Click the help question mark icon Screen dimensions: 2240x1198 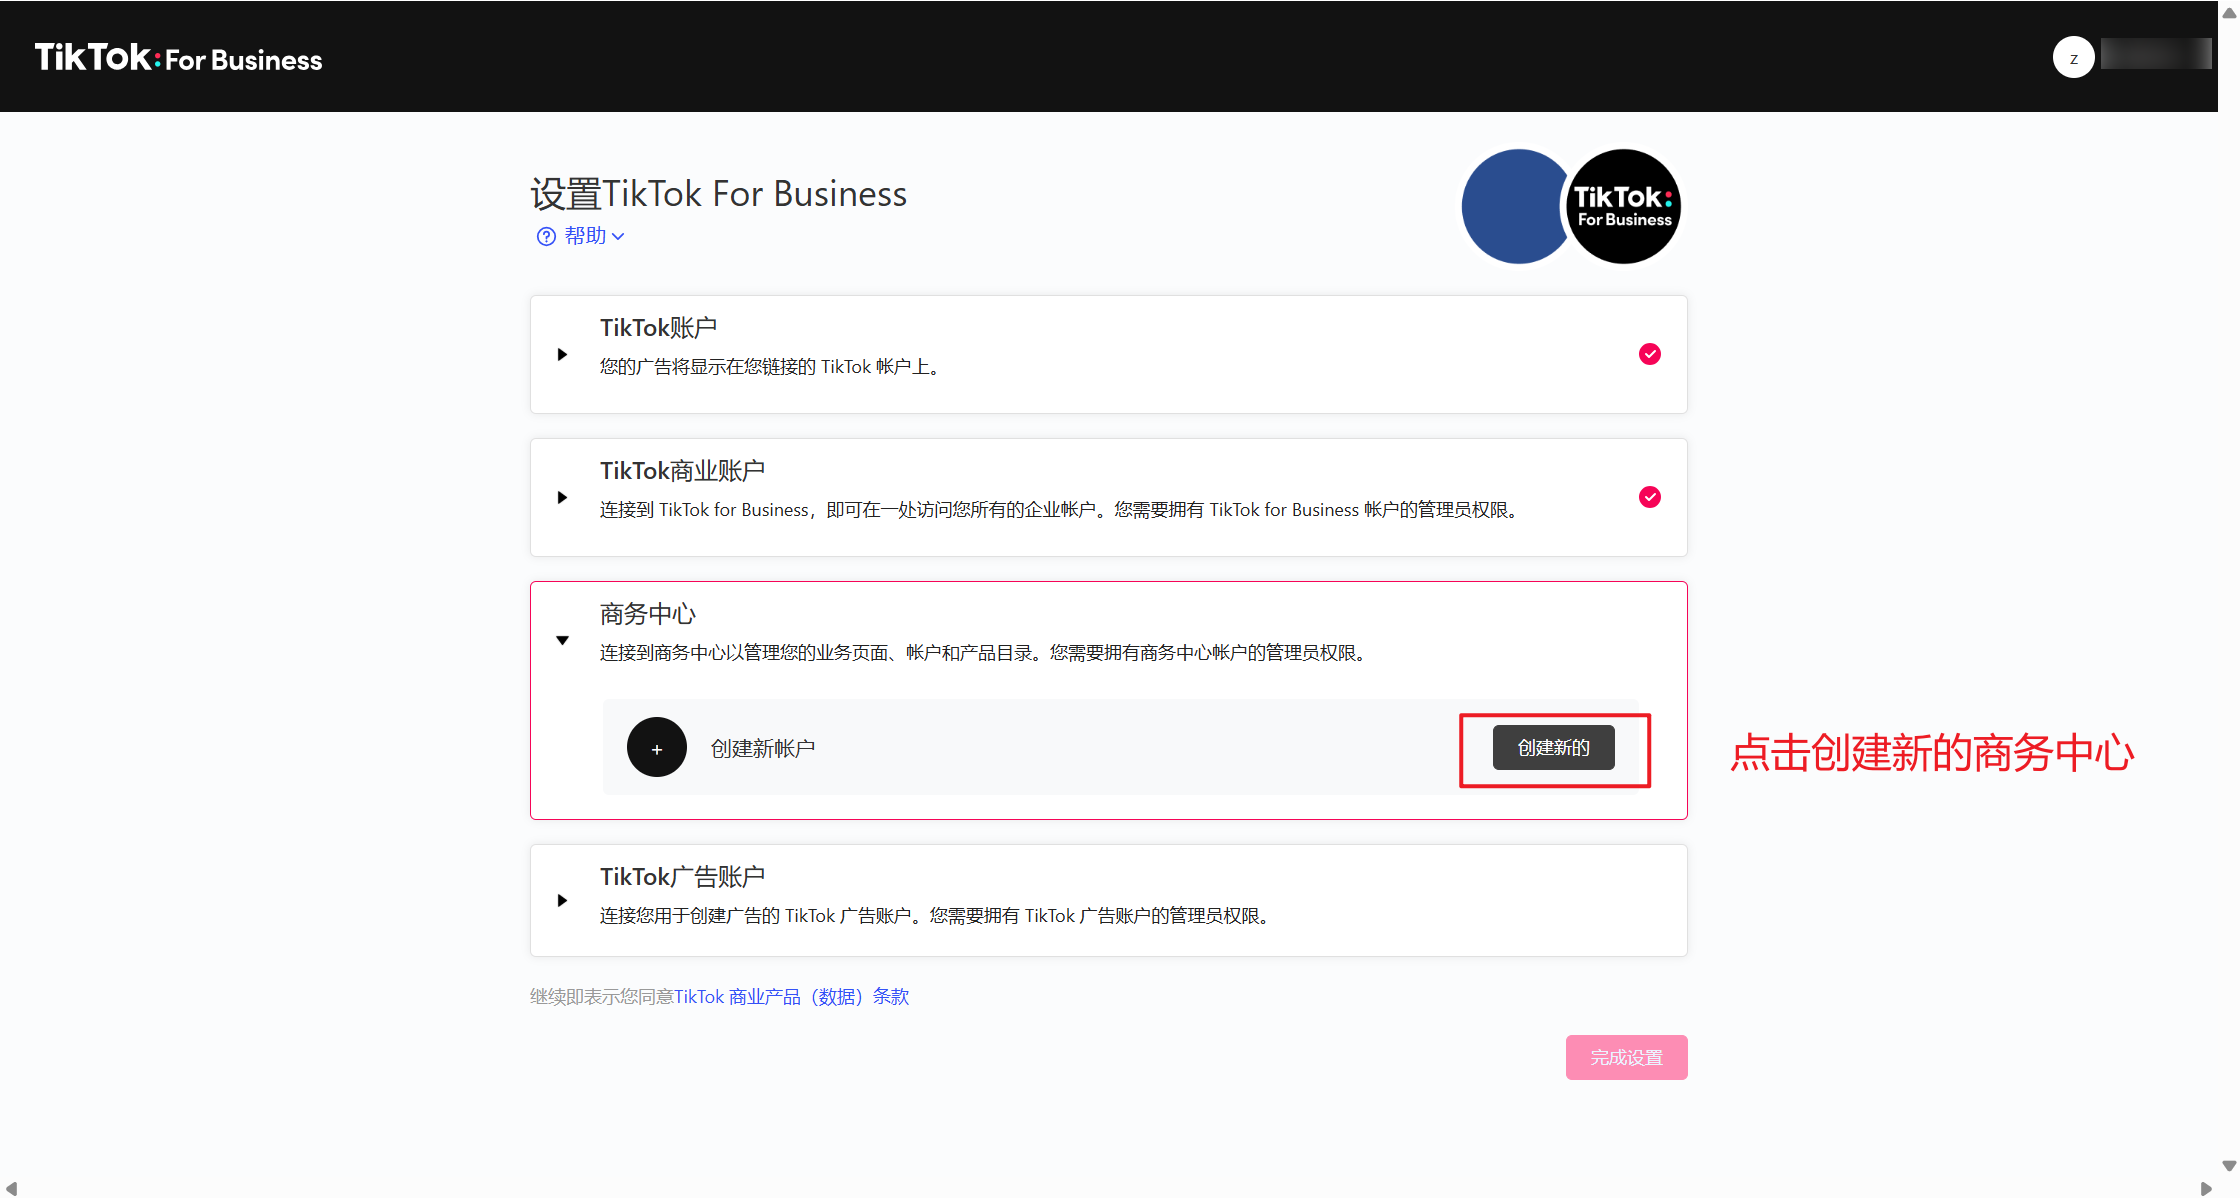point(546,236)
